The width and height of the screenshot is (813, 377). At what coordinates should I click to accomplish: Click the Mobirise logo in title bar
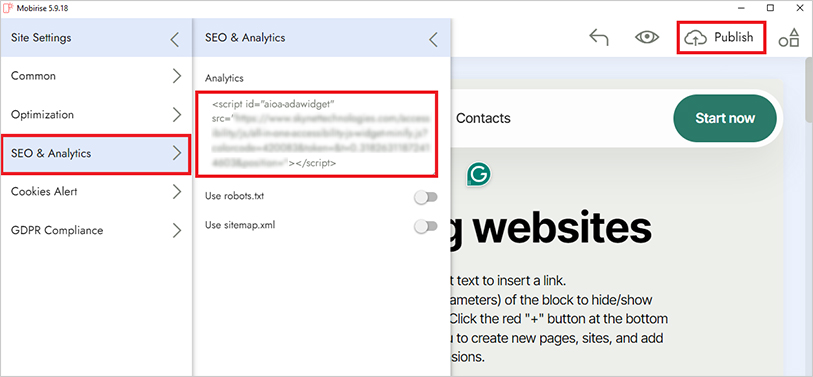tap(7, 8)
